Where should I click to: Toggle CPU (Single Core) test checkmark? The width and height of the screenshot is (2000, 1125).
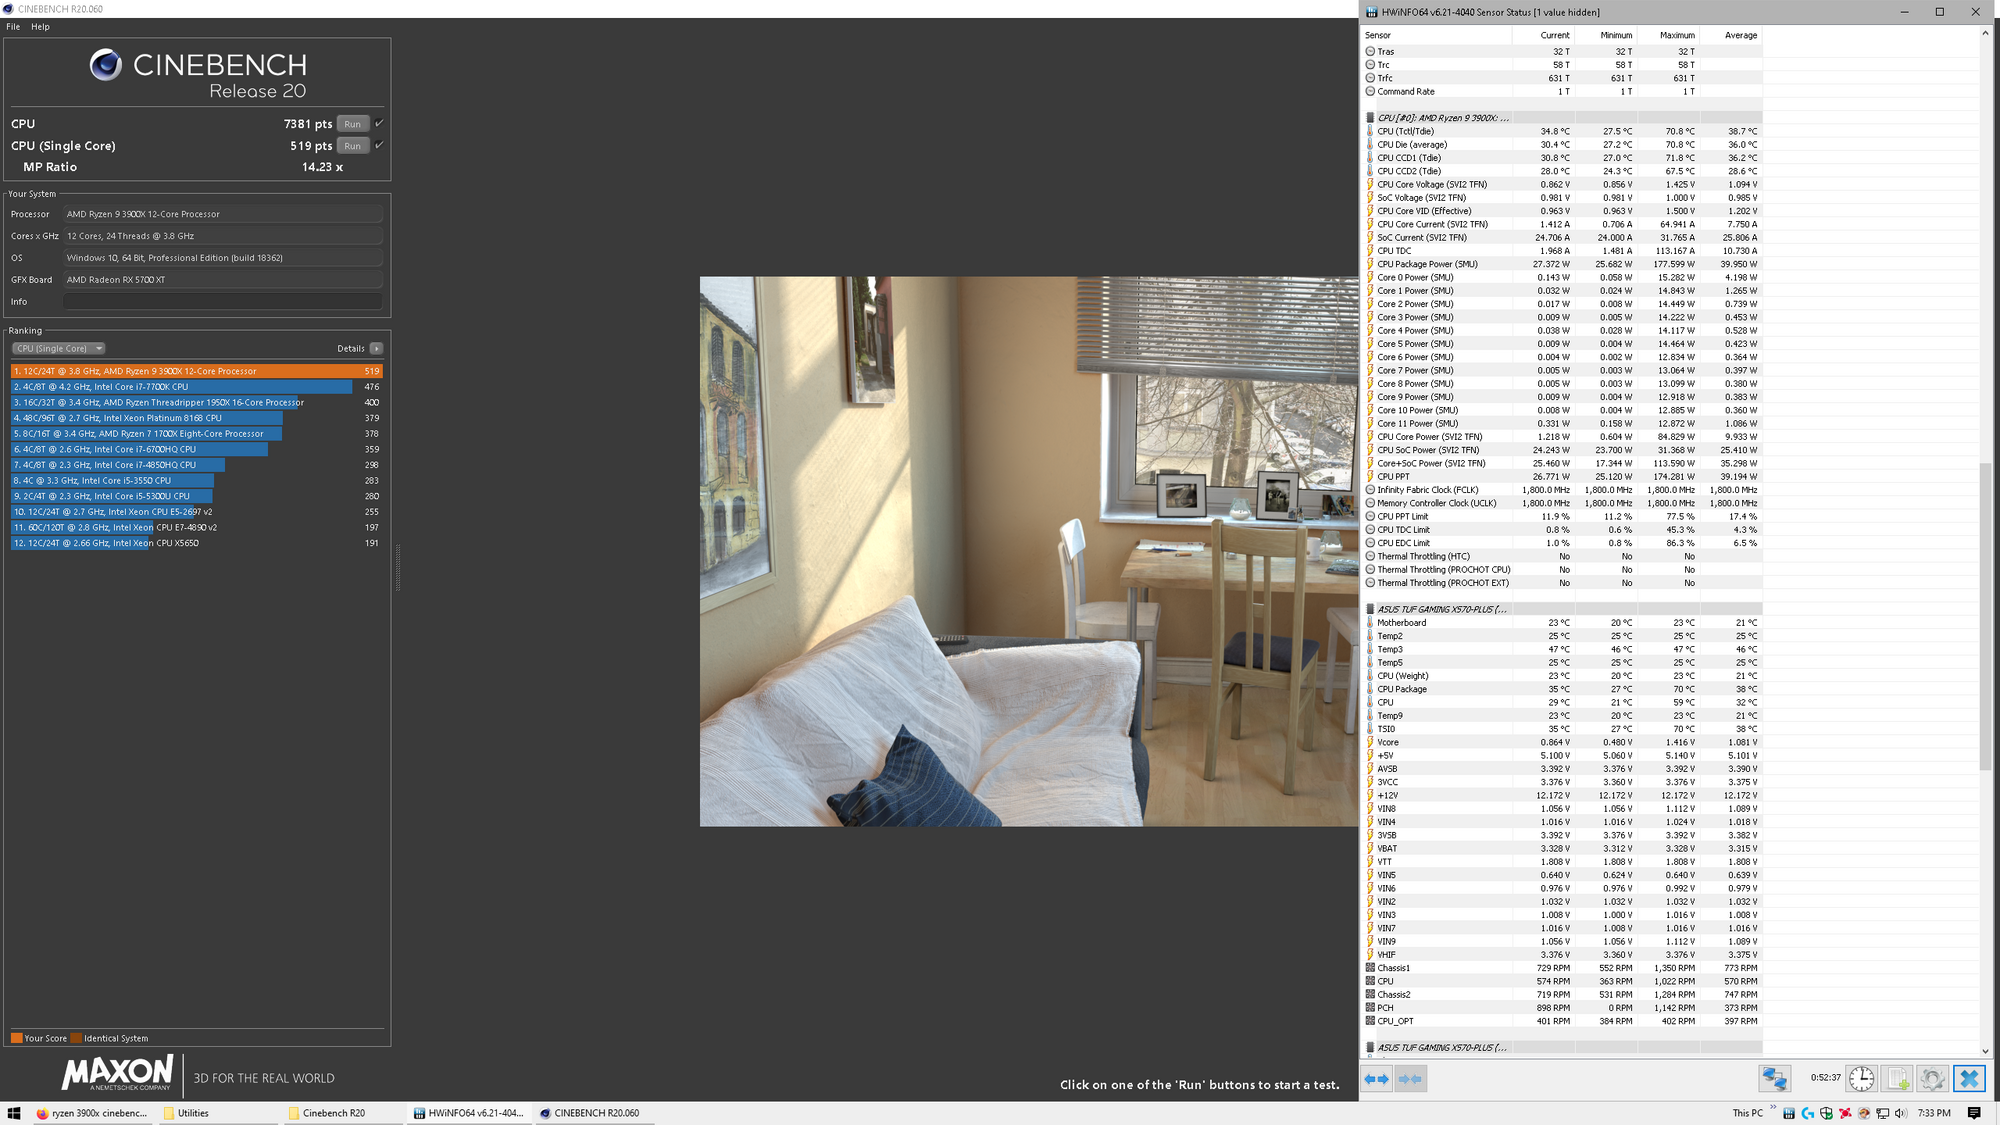coord(379,146)
